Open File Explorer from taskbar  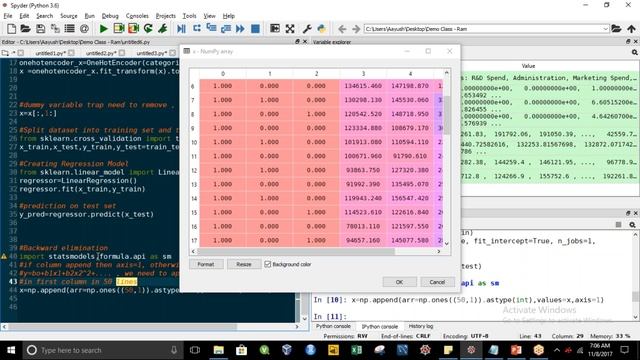coord(219,350)
